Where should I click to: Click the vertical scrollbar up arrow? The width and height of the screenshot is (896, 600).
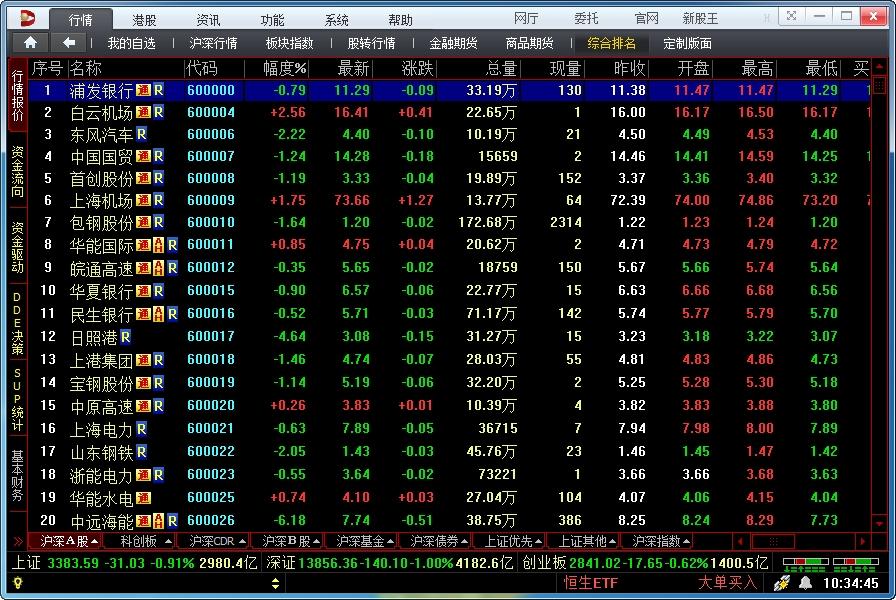[x=879, y=67]
